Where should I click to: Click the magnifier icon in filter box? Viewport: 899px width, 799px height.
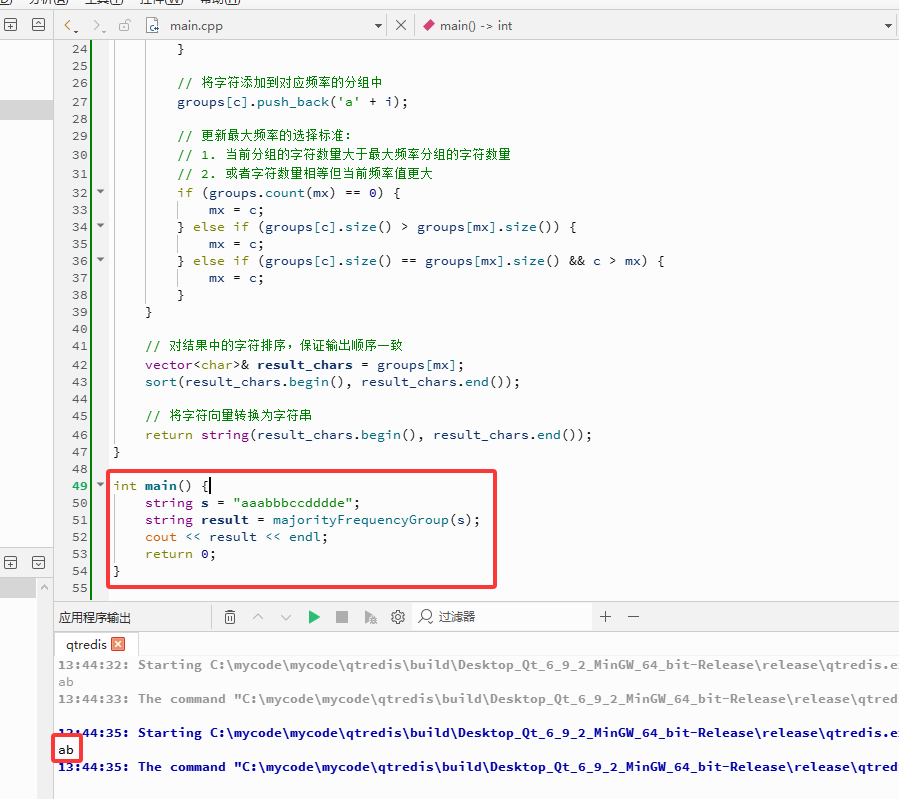[x=425, y=617]
